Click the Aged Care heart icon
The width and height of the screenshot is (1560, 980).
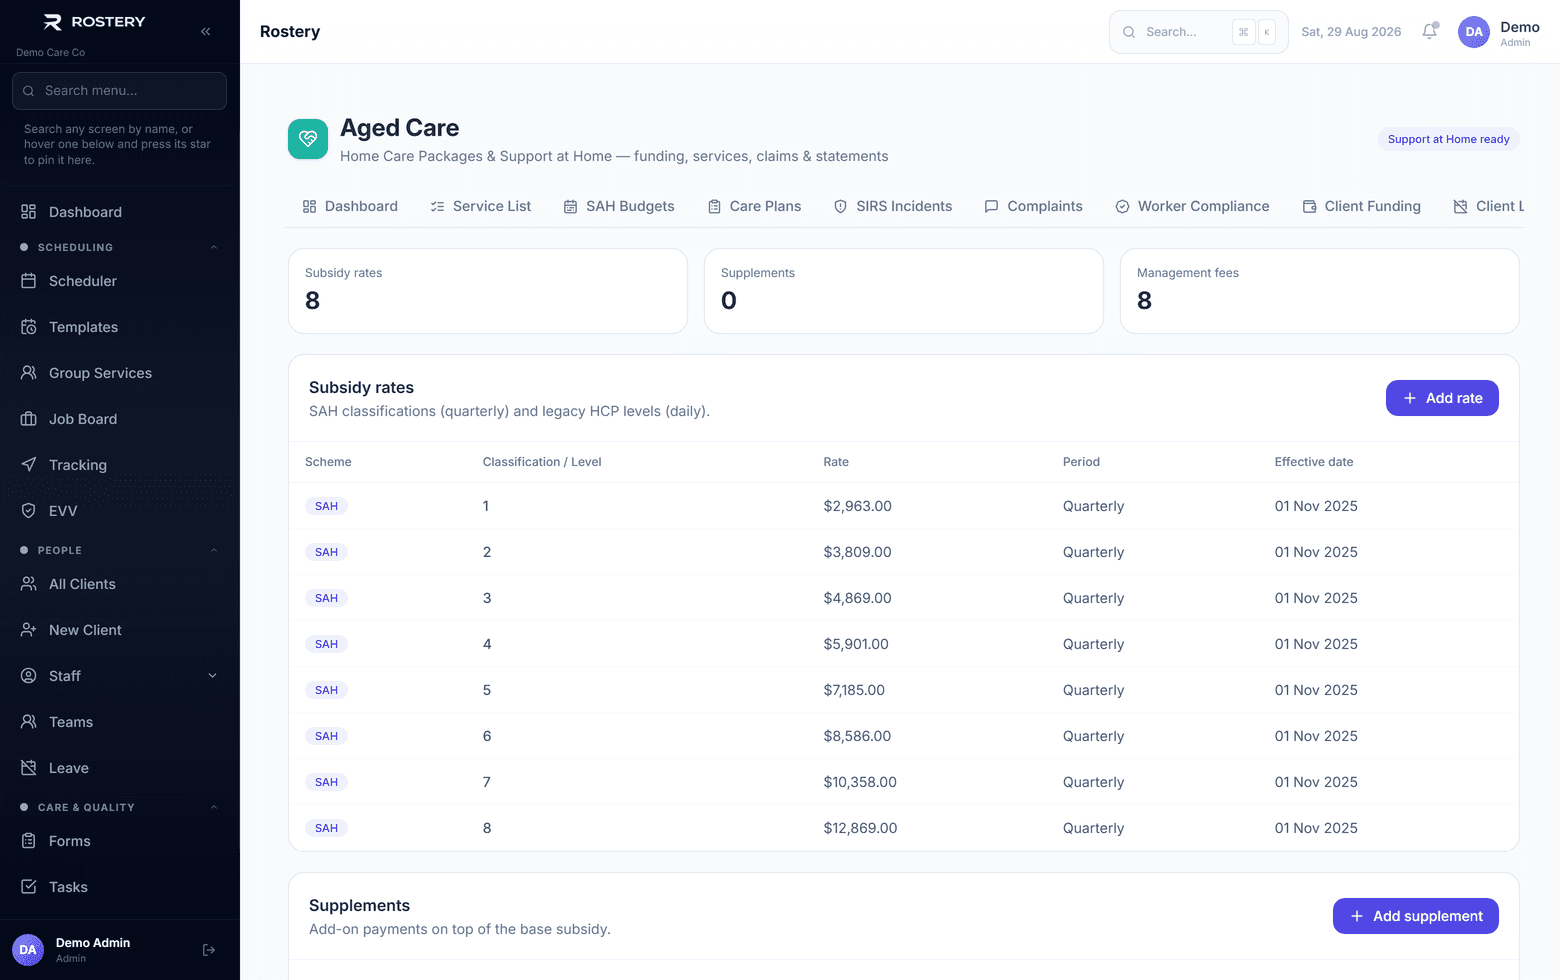(x=308, y=139)
